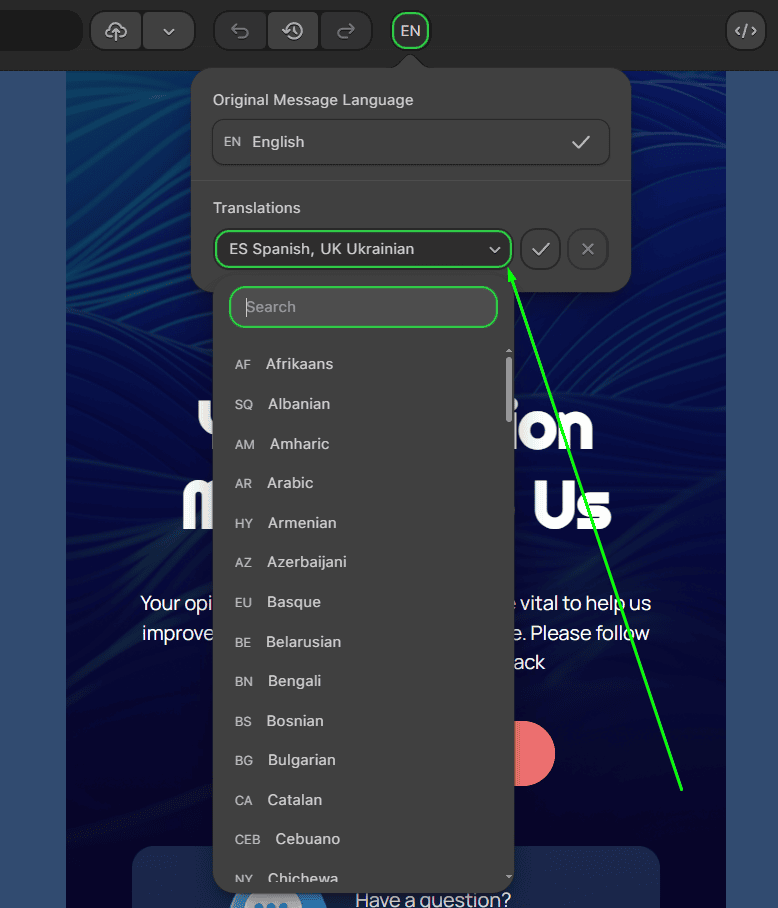Select English as original message language
Screen dimensions: 778x908
click(410, 142)
